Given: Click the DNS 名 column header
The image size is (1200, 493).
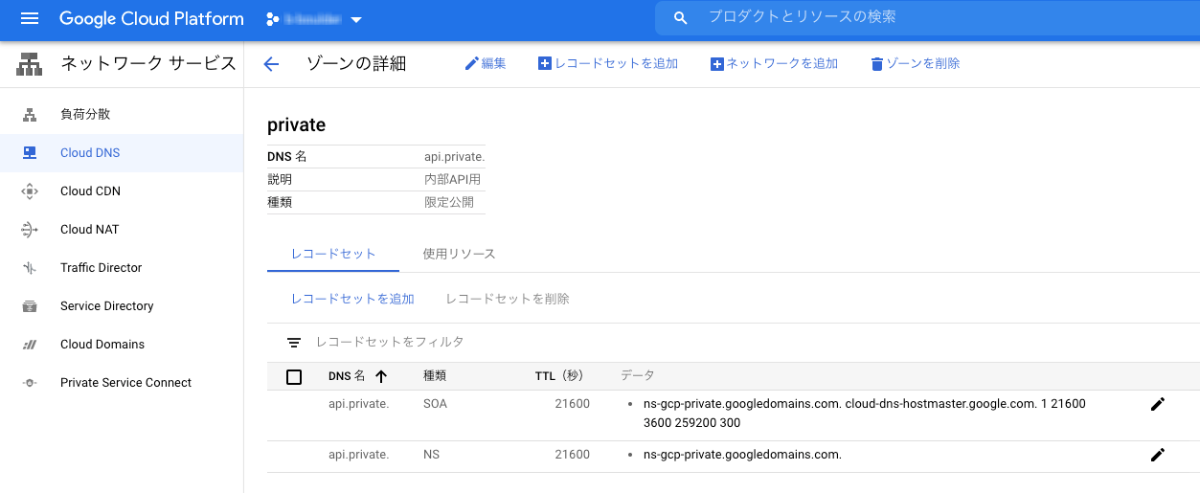Looking at the screenshot, I should [x=347, y=377].
